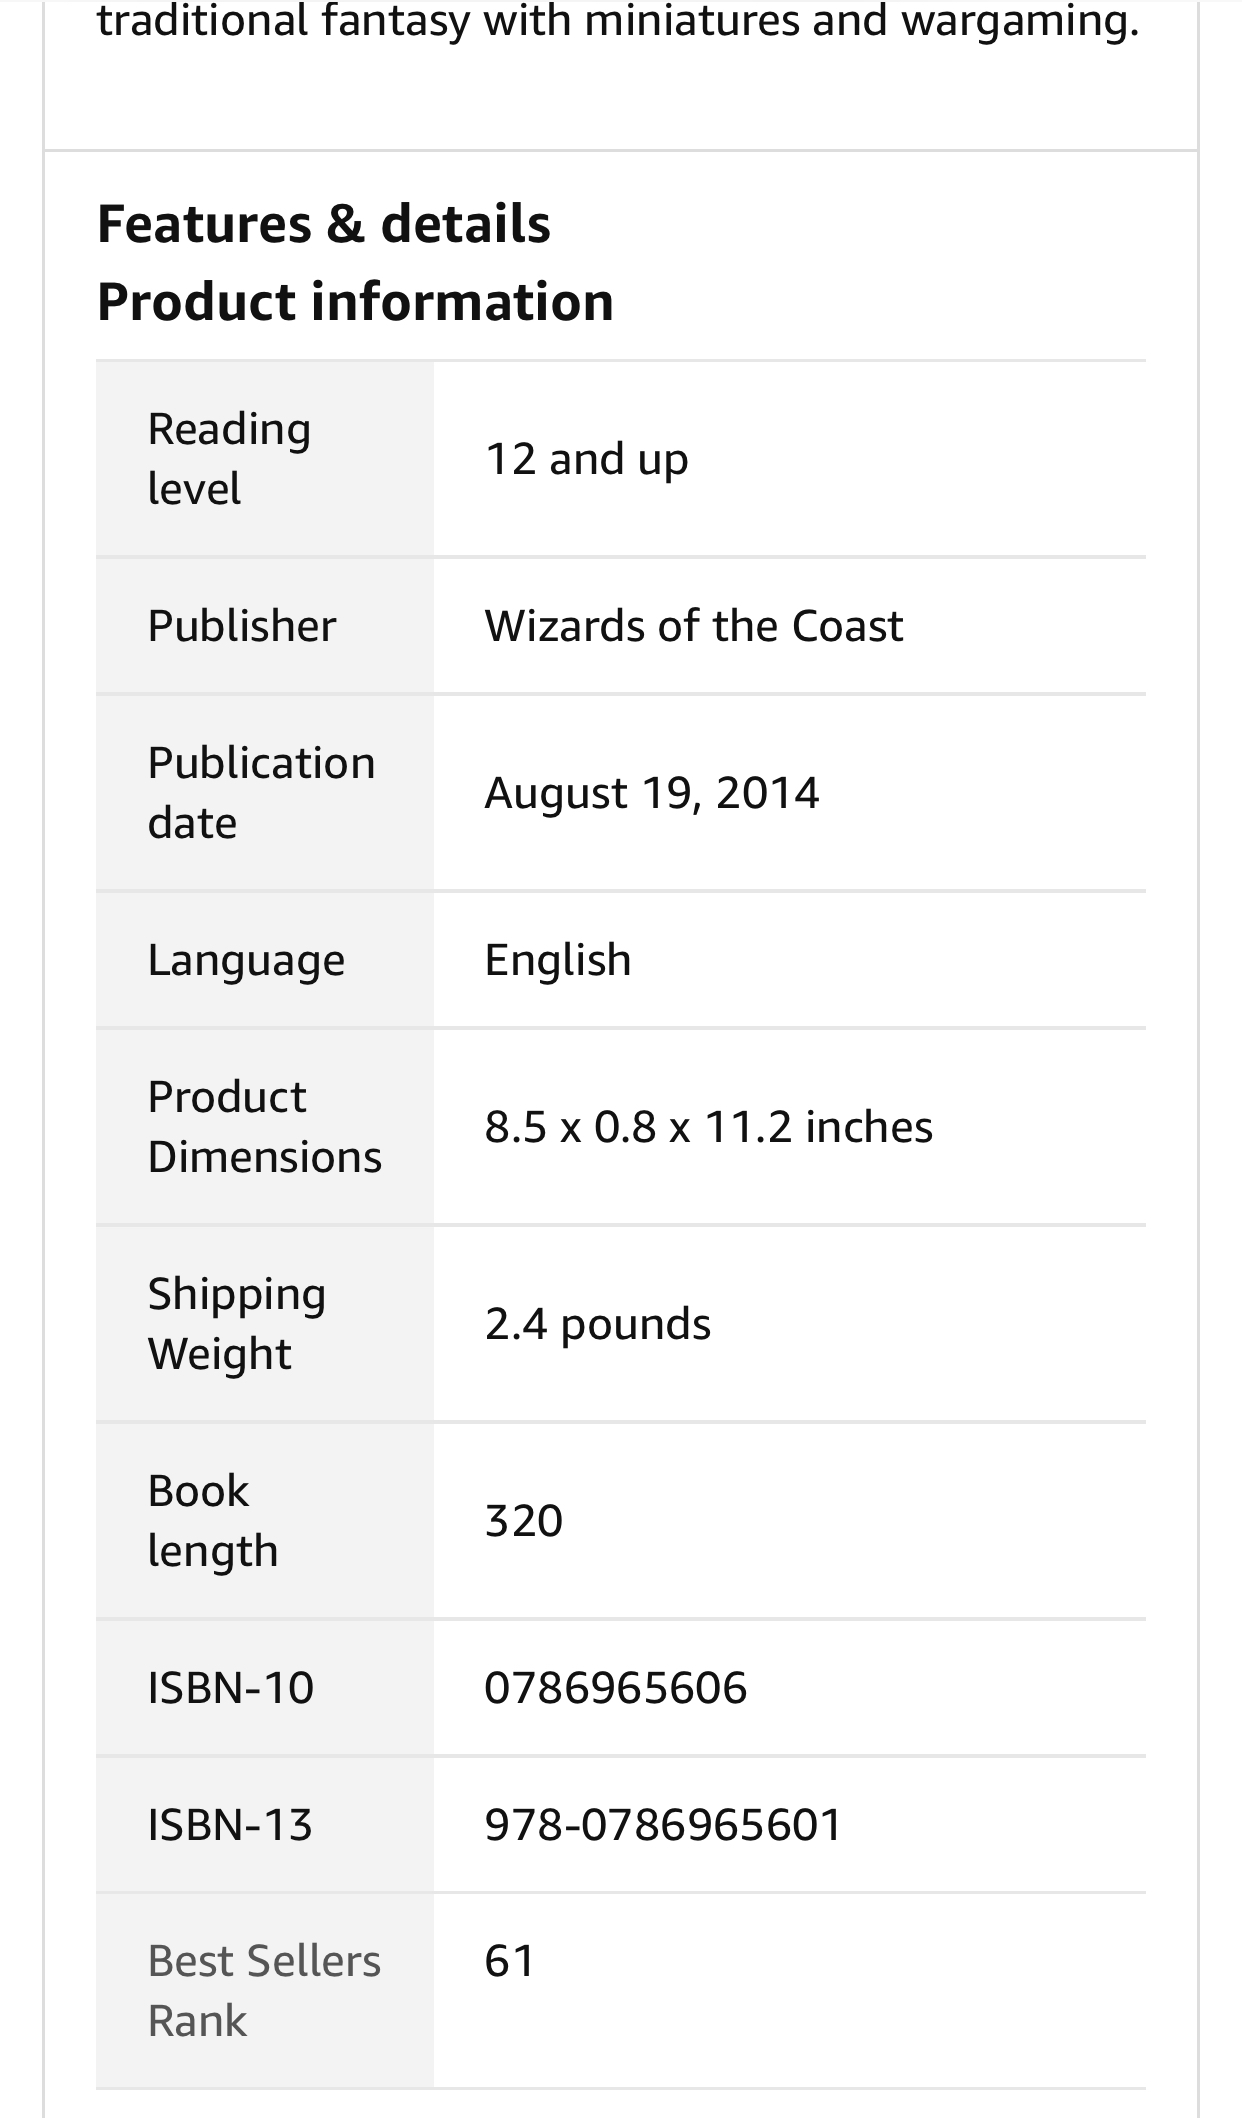This screenshot has height=2118, width=1242.
Task: Select the Product Dimensions label
Action: click(x=265, y=1127)
